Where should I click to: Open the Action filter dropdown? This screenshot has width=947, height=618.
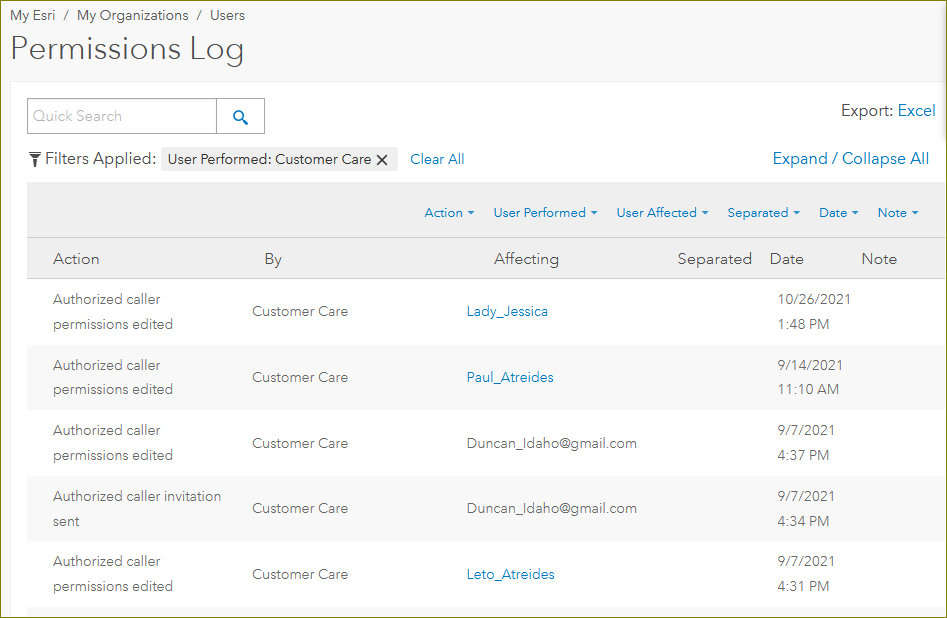pos(449,213)
